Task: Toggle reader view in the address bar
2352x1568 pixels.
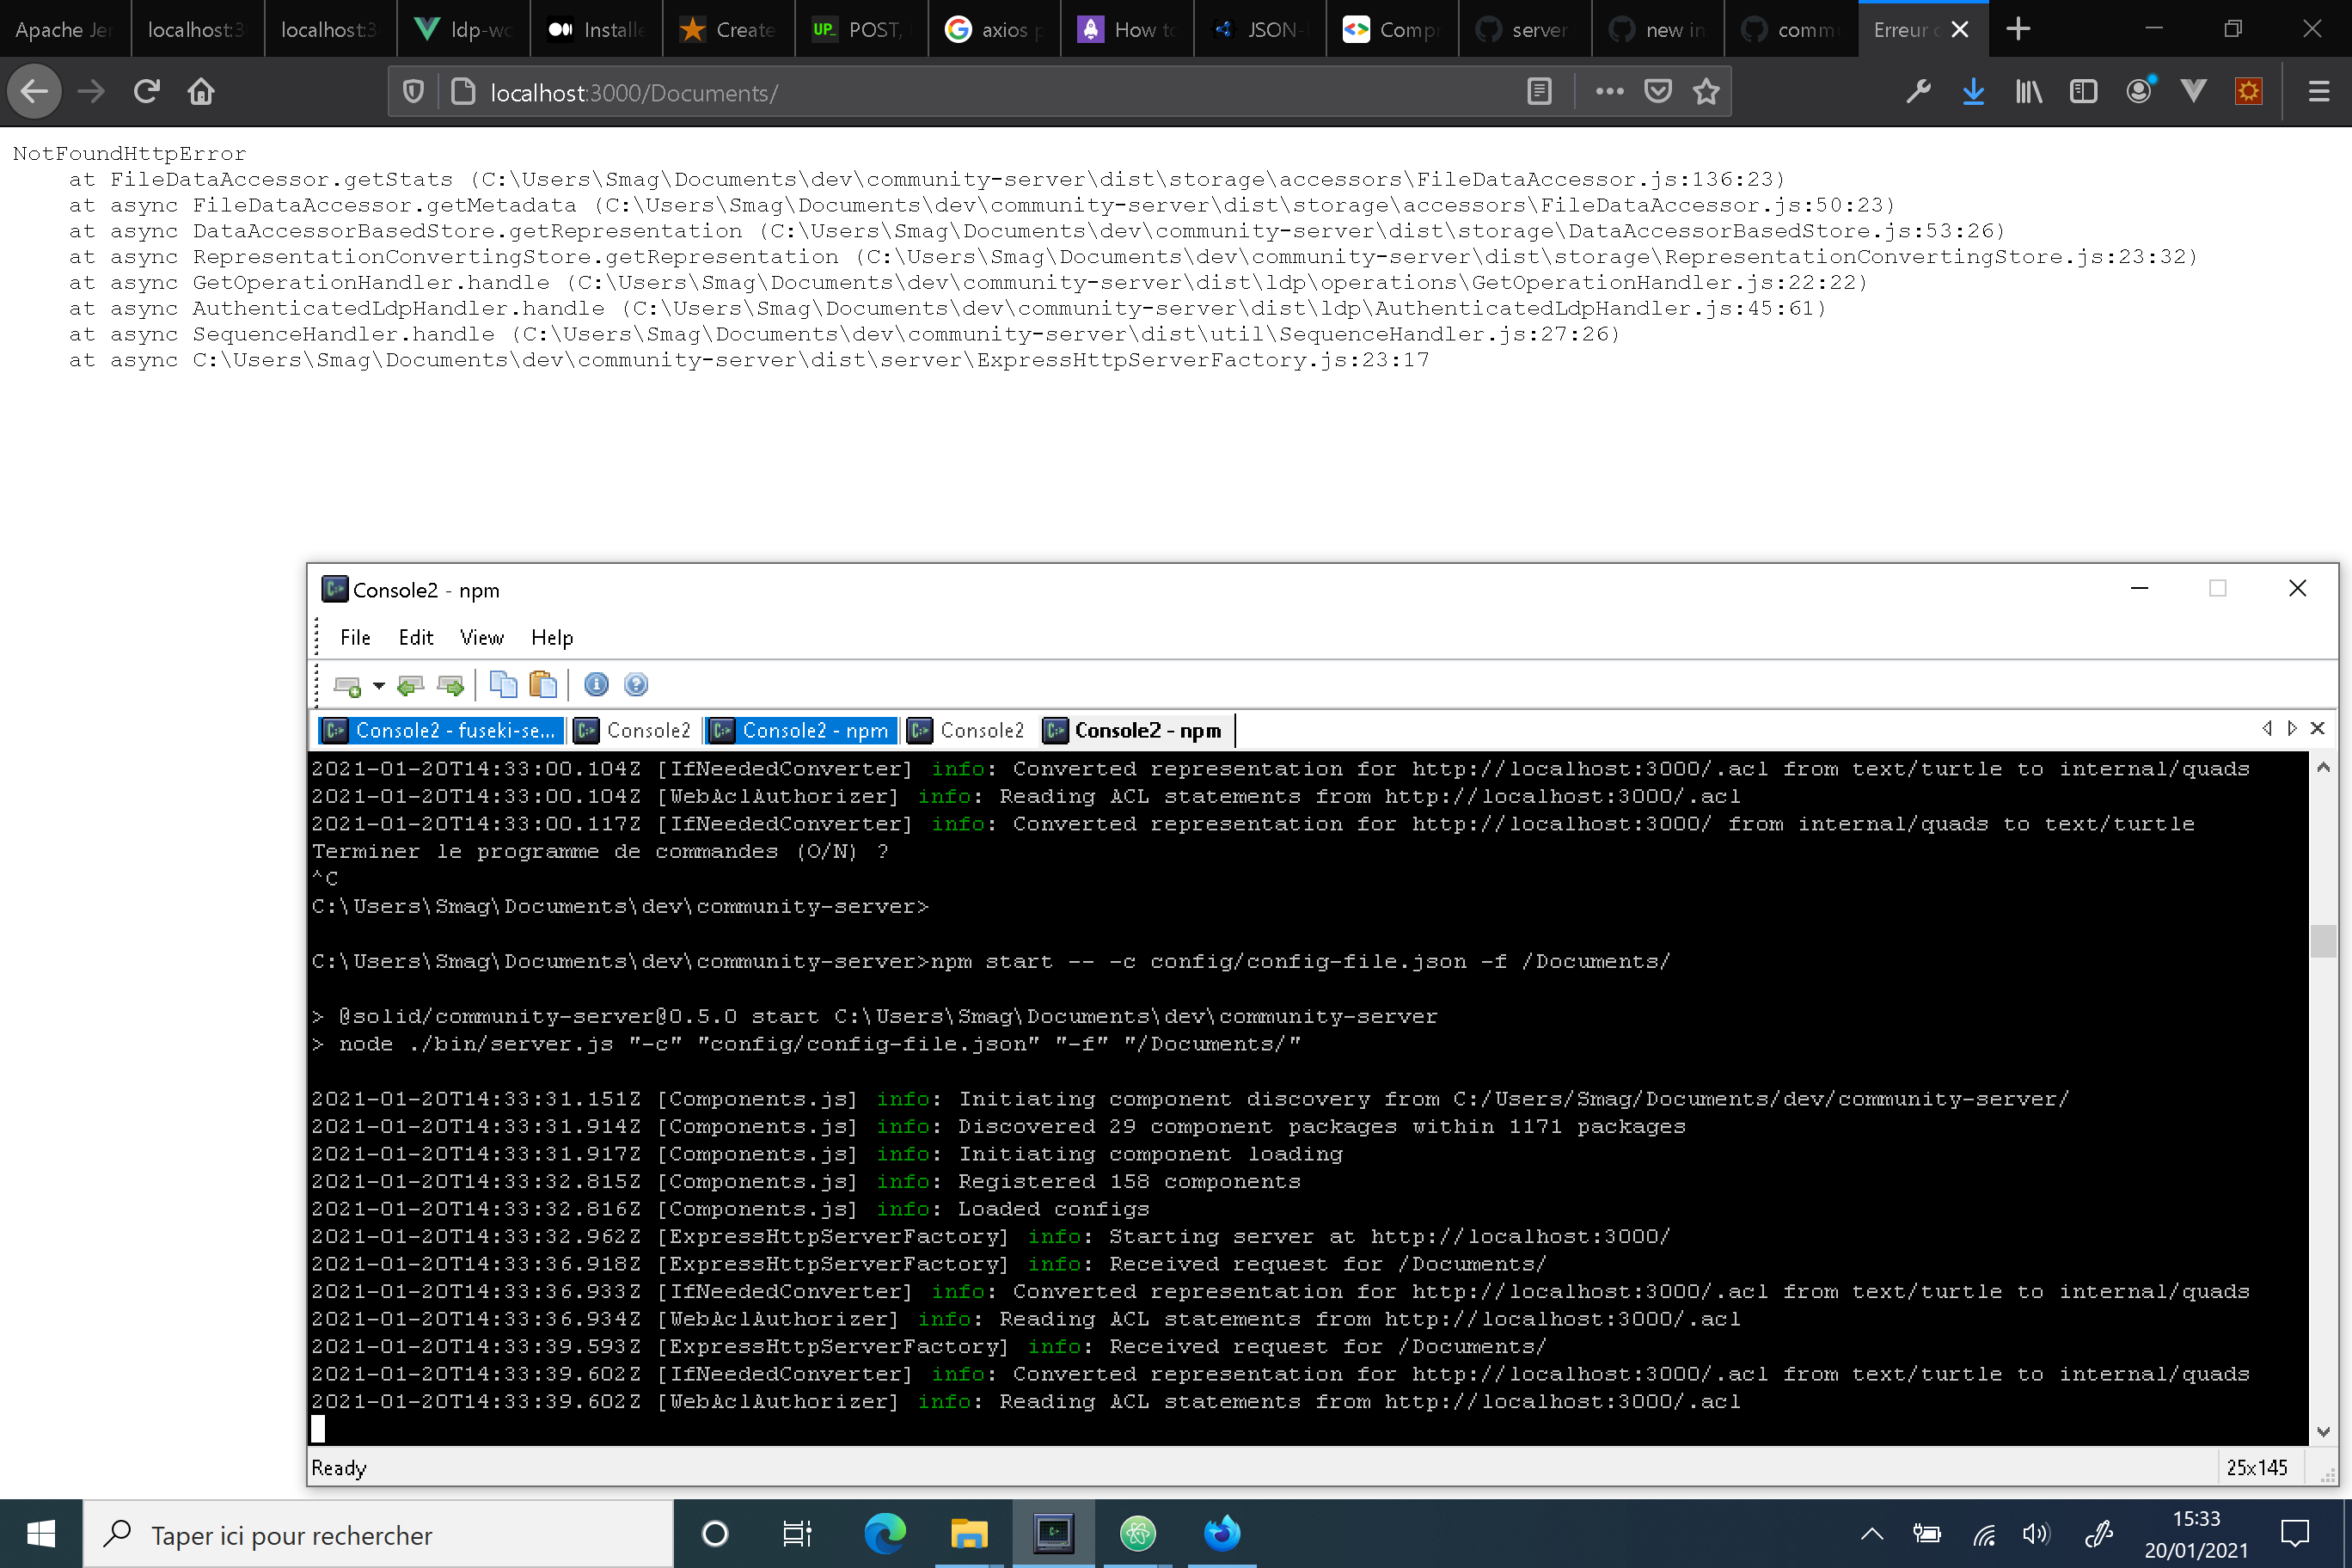Action: [1539, 91]
